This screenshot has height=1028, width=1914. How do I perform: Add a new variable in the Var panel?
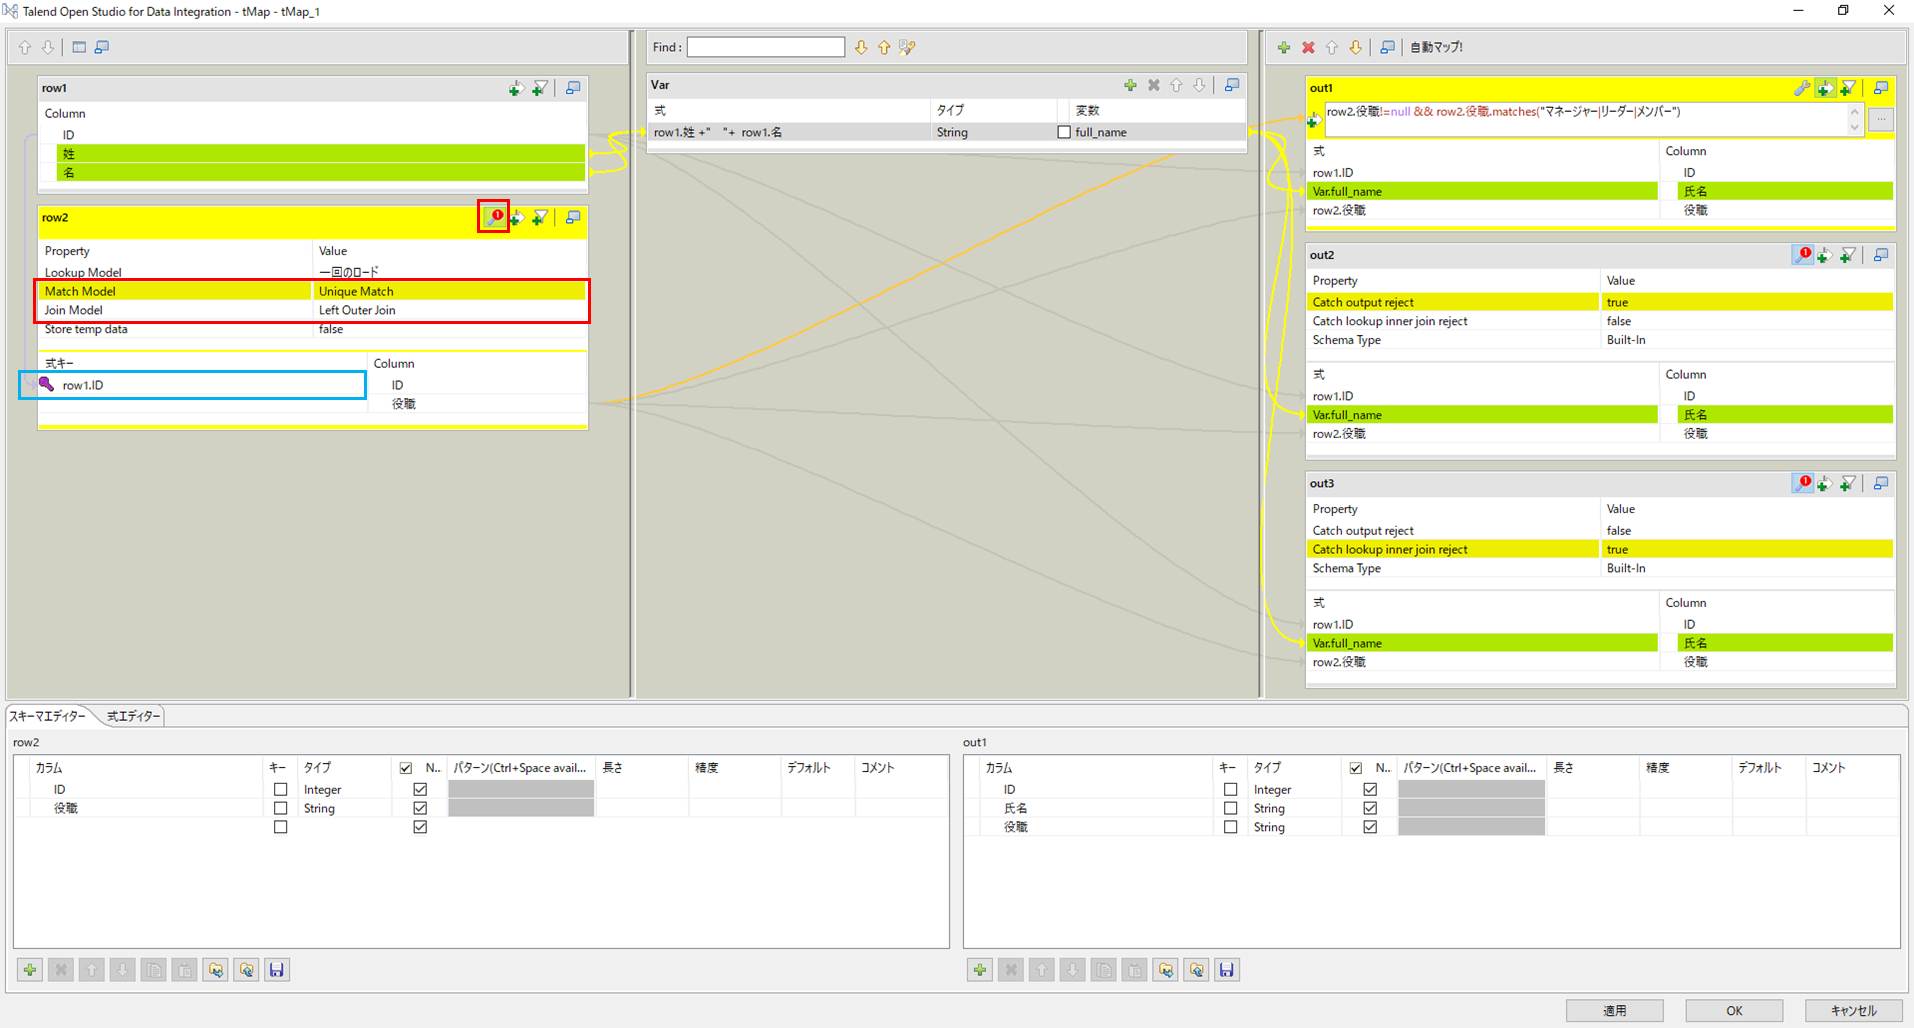pos(1130,85)
